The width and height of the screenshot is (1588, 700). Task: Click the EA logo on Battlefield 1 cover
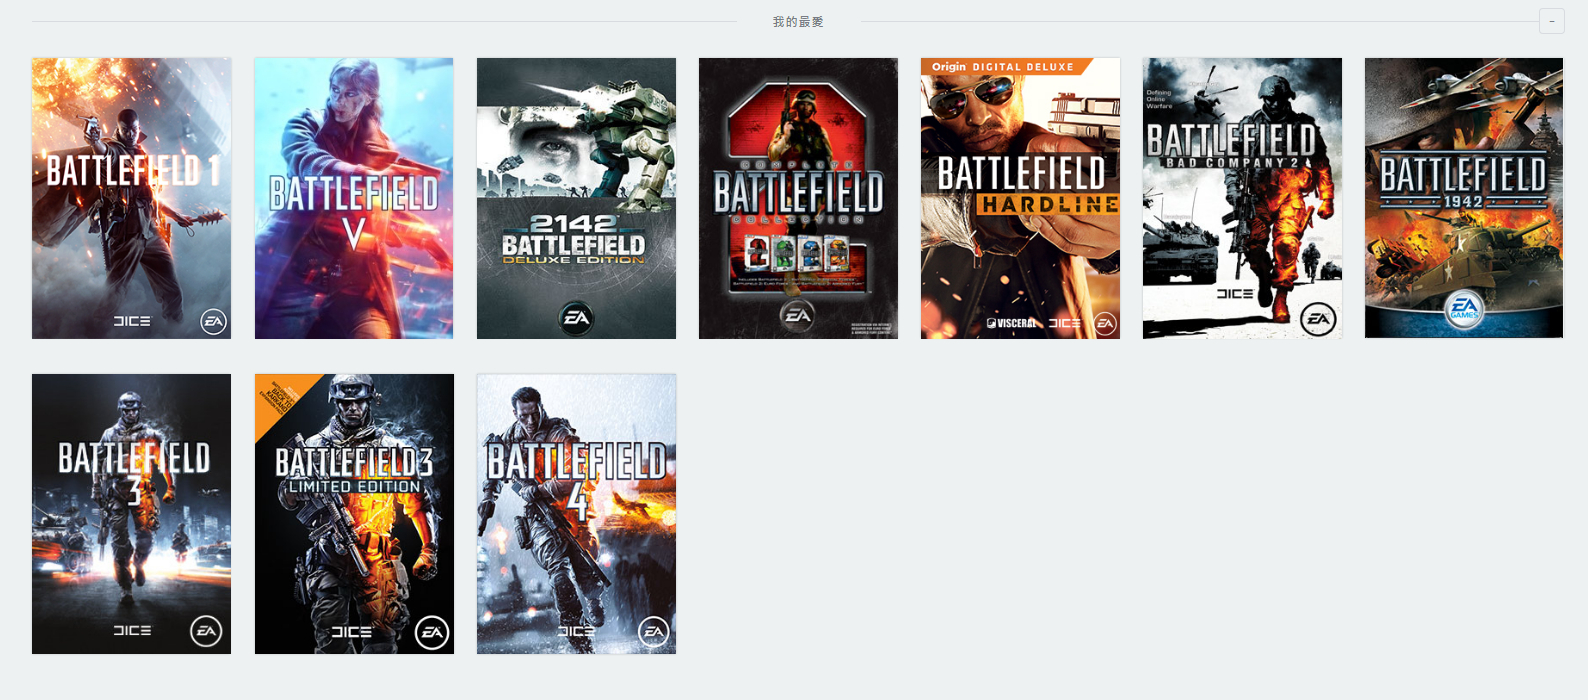tap(213, 321)
